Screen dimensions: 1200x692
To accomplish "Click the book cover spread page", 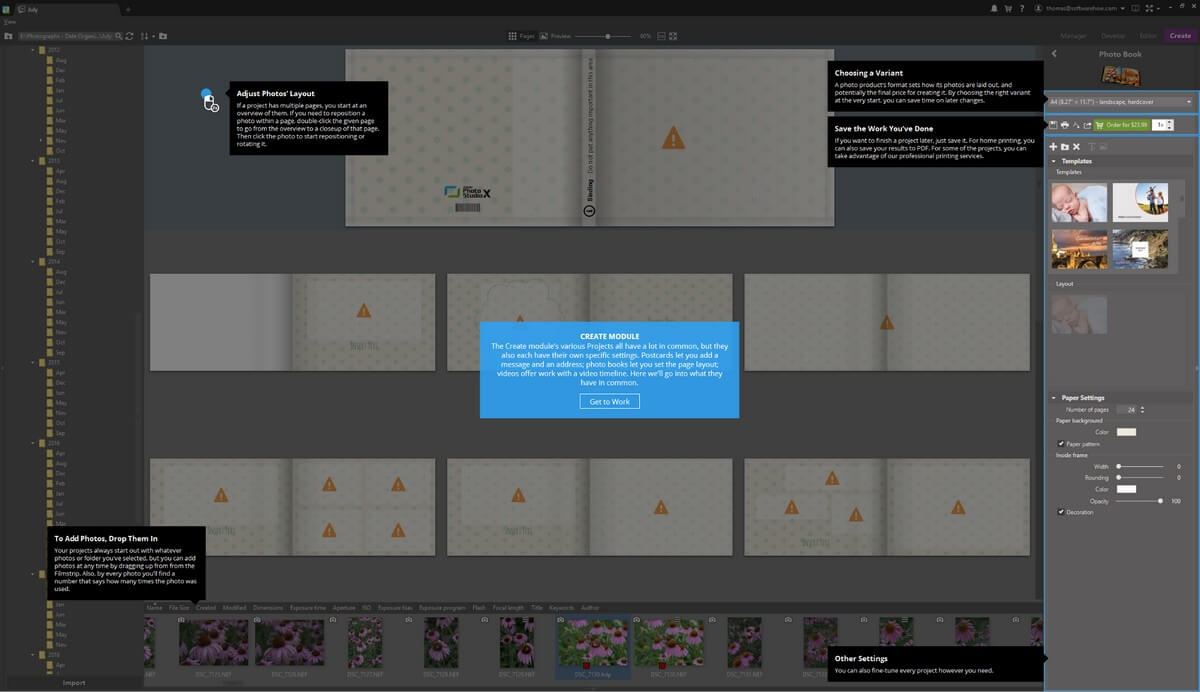I will [x=589, y=137].
